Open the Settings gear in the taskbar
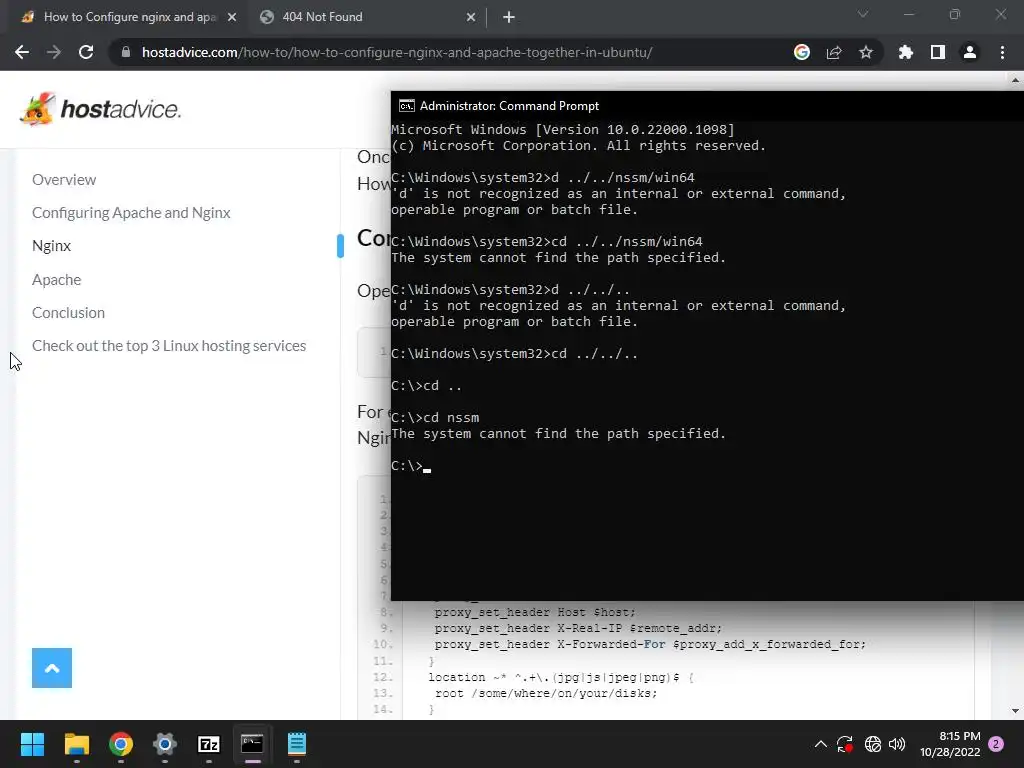Screen dimensions: 1024x768 (x=165, y=743)
